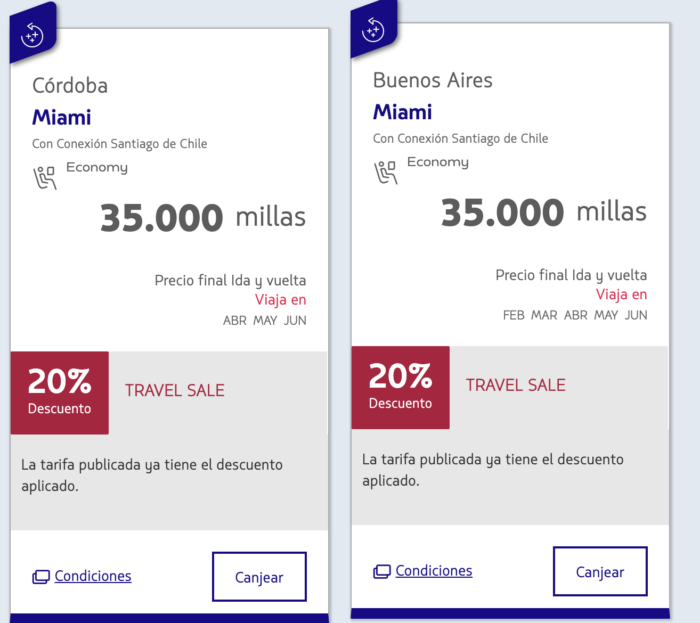This screenshot has width=700, height=623.
Task: Click the Condiciones window icon on Buenos Aires card
Action: coord(382,571)
